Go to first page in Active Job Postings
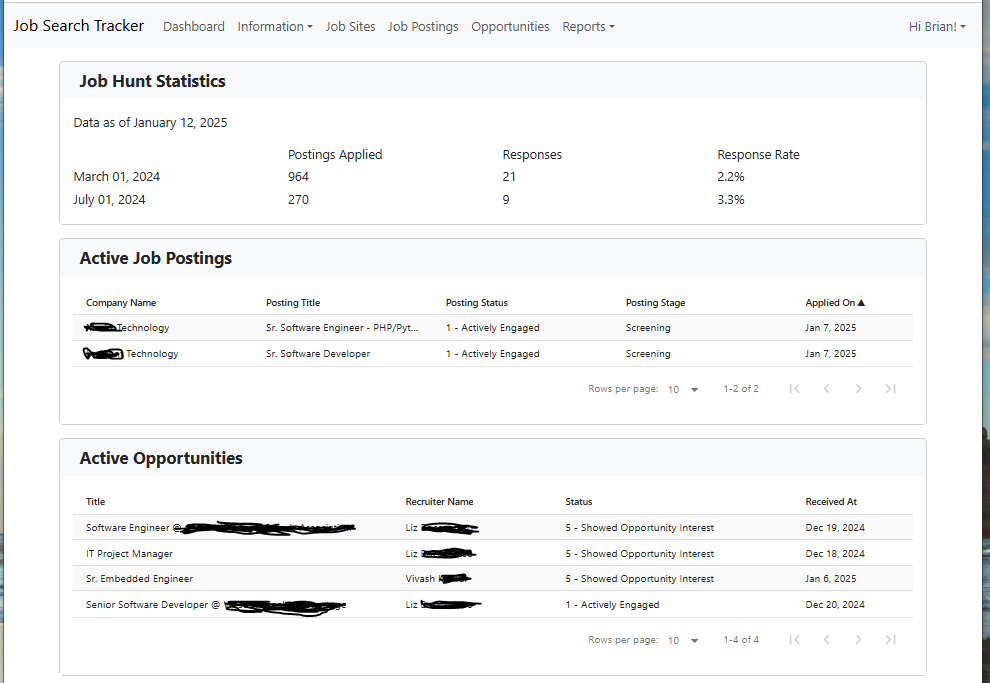 pos(794,389)
